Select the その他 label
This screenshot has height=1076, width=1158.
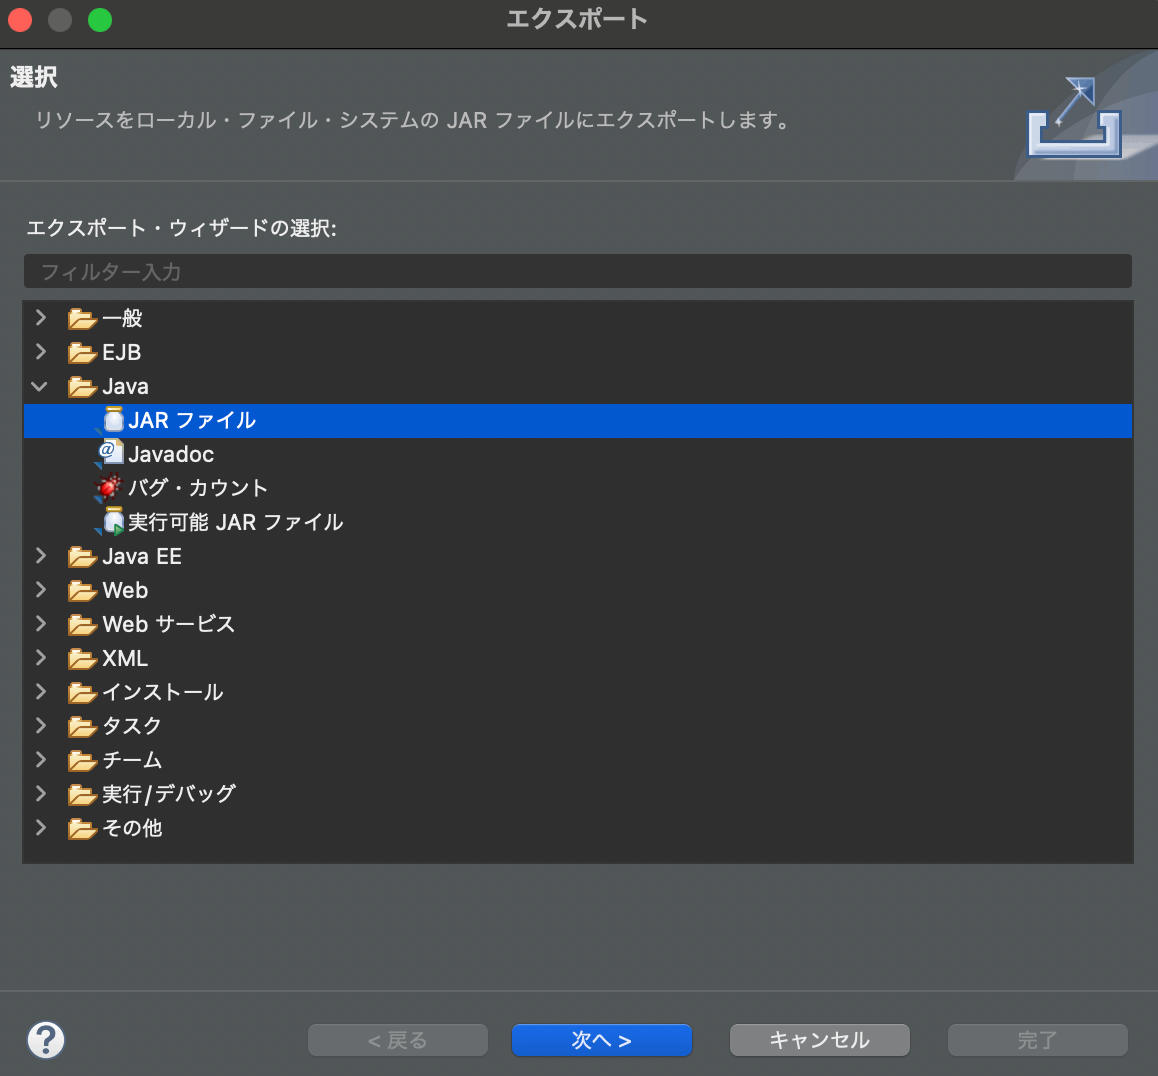coord(132,828)
